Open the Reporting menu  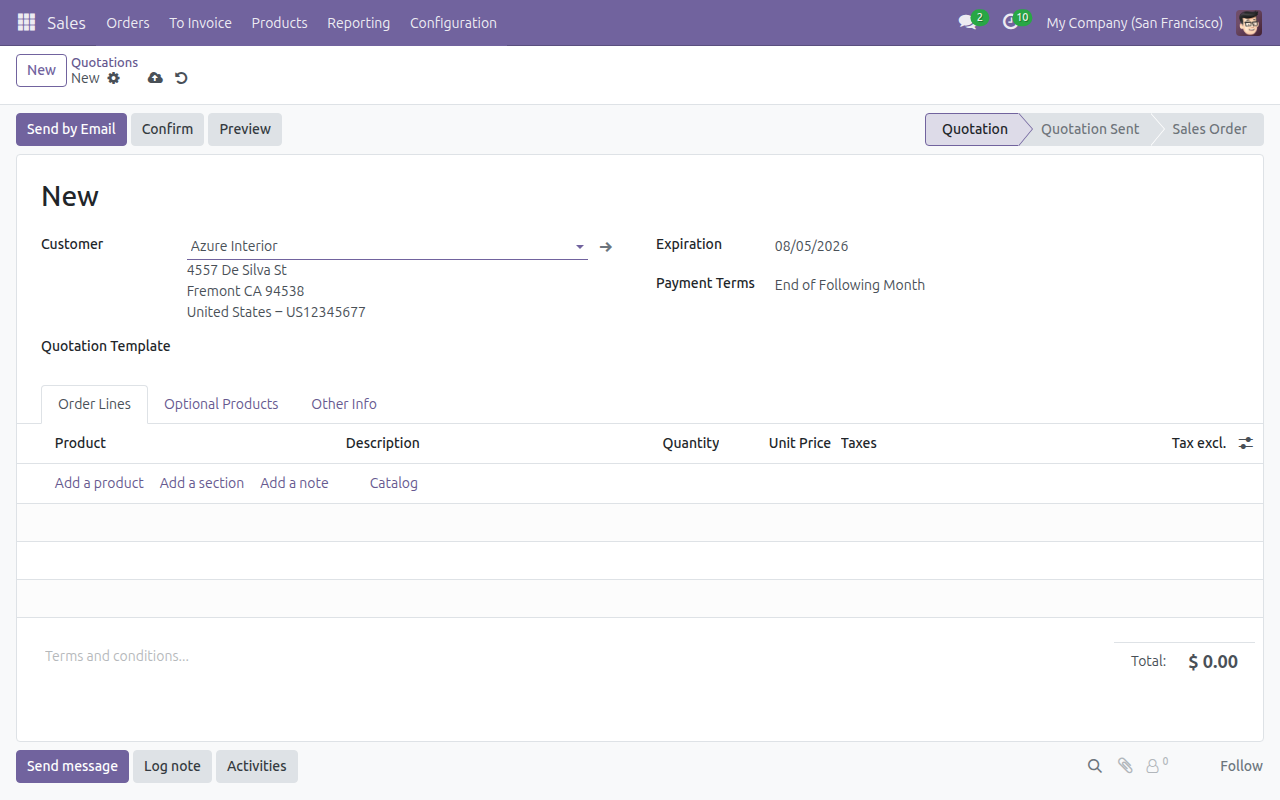tap(358, 22)
